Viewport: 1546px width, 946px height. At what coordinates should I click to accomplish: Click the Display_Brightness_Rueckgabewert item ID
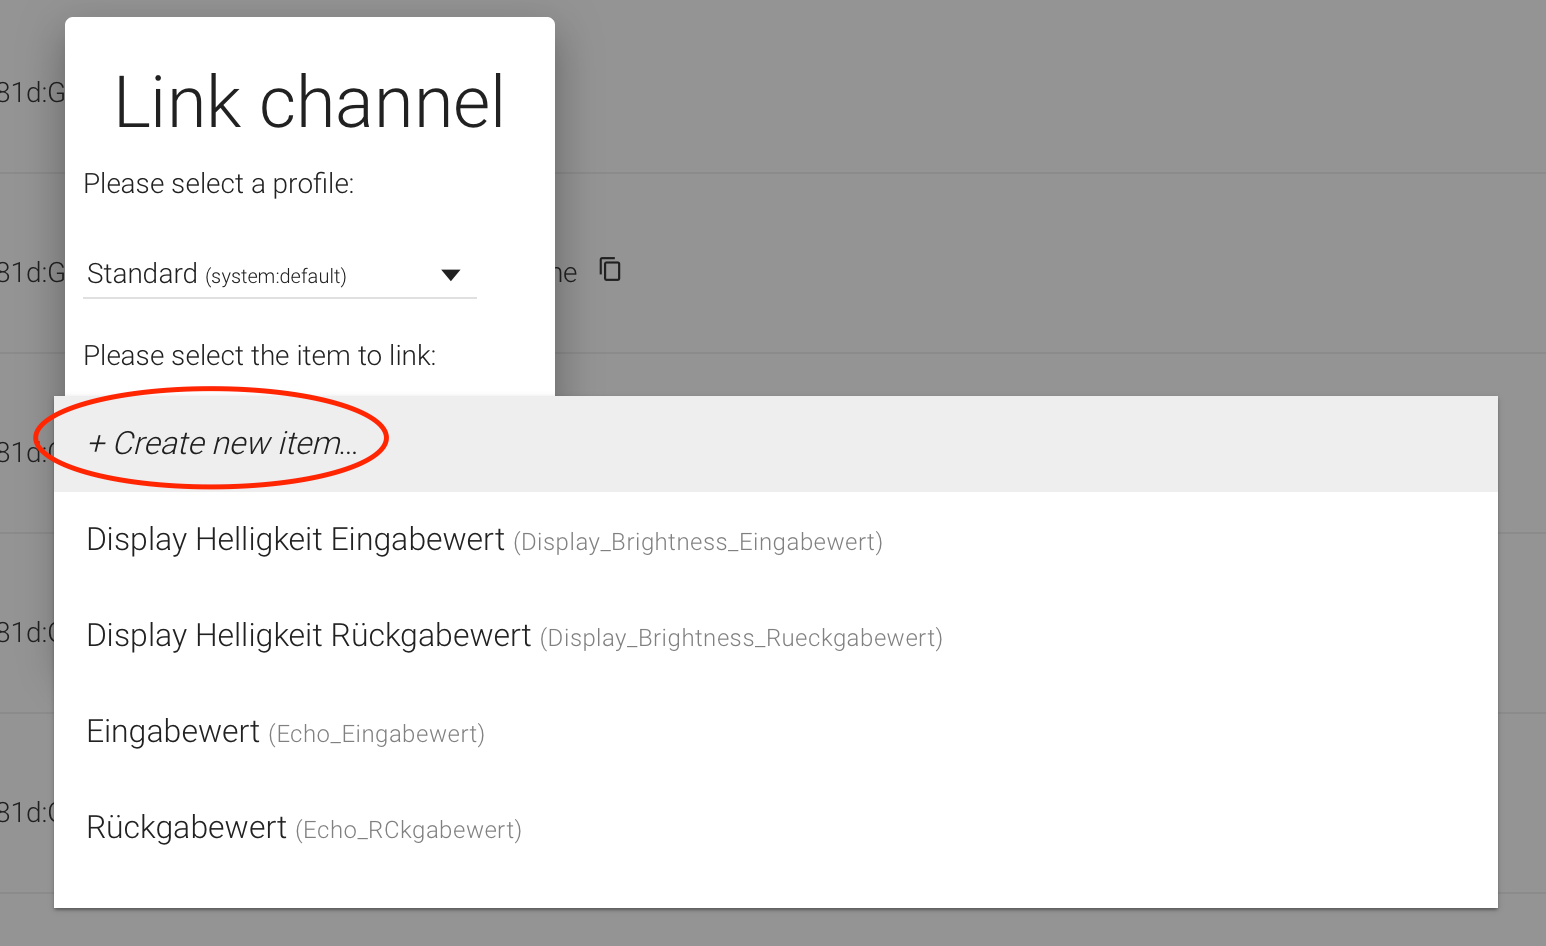pos(741,638)
